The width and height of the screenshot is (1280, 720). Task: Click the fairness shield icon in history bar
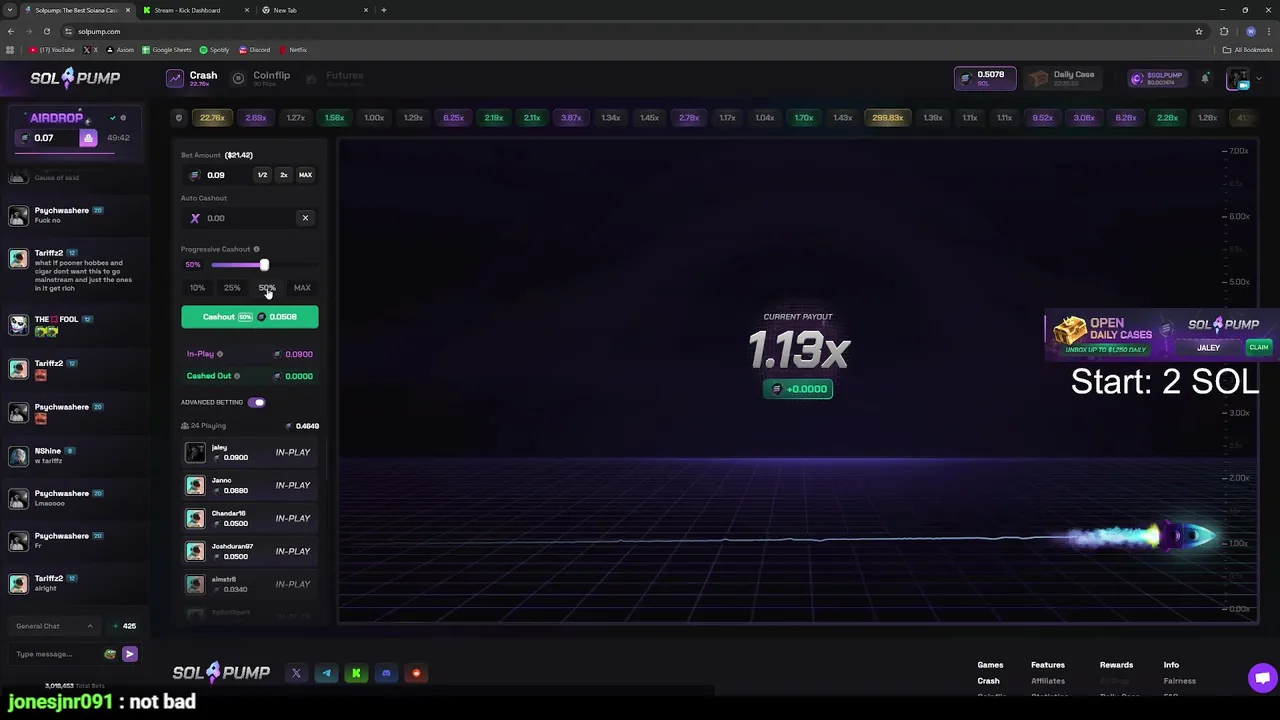click(179, 118)
